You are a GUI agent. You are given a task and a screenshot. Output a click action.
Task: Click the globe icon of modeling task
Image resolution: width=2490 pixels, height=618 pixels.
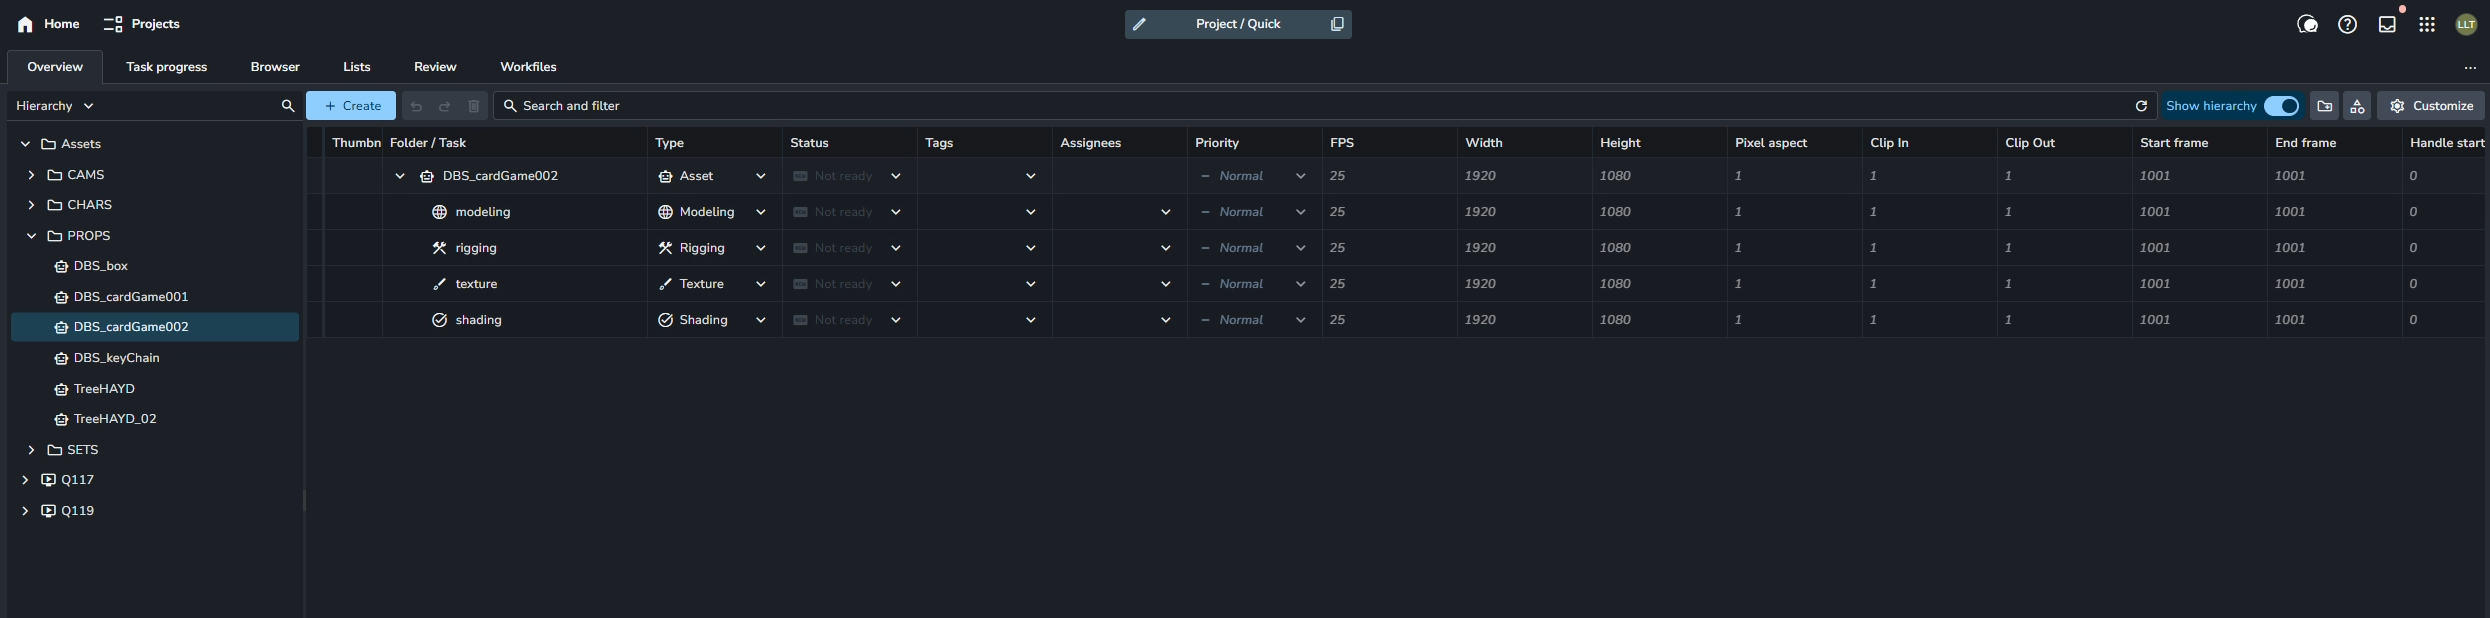[x=439, y=212]
